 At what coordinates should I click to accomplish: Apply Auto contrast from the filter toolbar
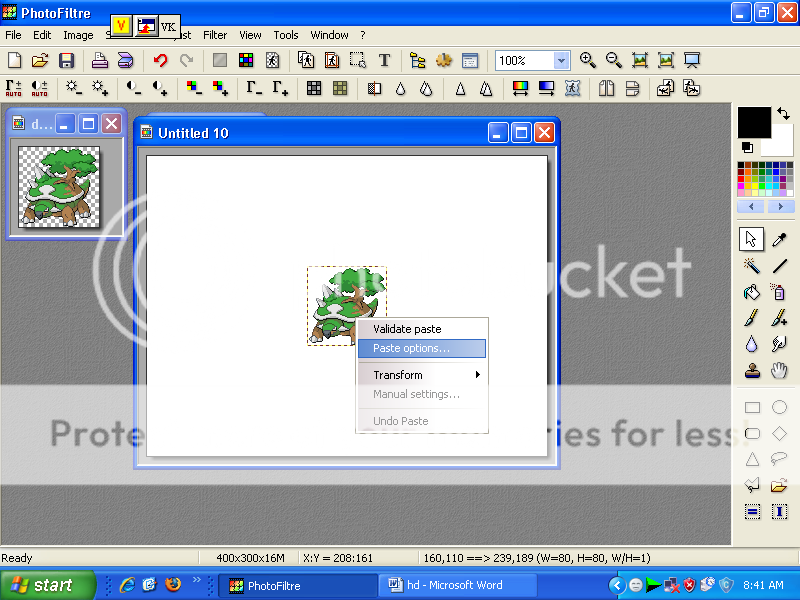coord(39,88)
